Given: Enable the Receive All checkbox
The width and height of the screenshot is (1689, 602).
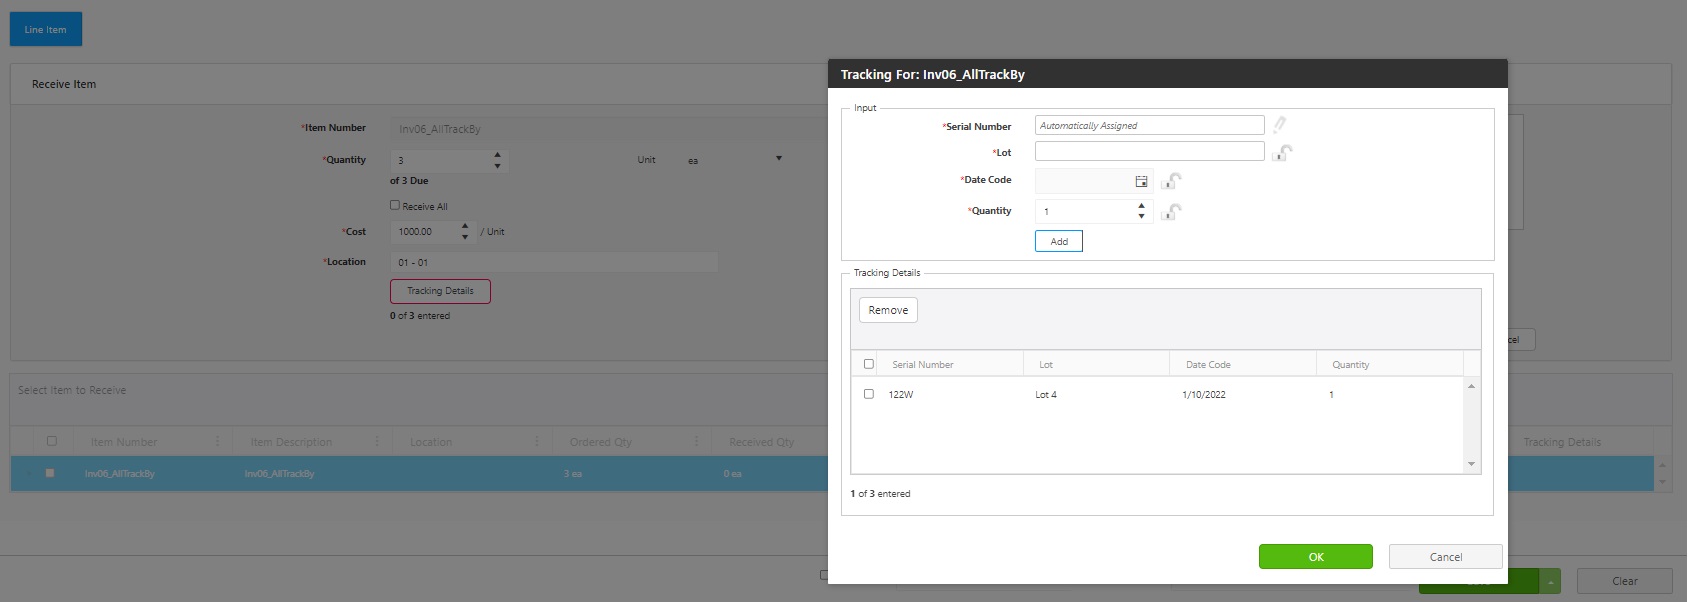Looking at the screenshot, I should point(395,205).
